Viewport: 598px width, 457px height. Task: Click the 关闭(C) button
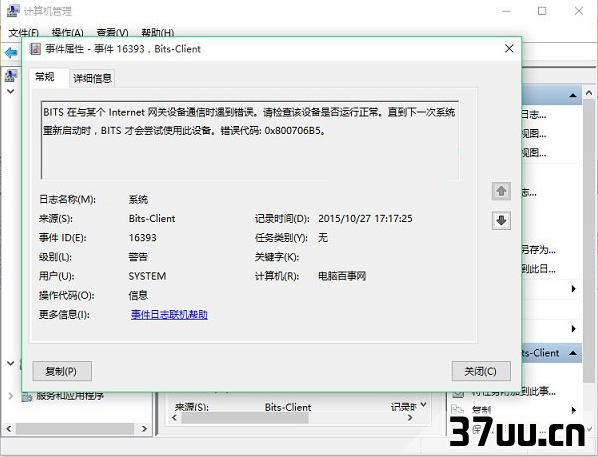click(x=481, y=371)
